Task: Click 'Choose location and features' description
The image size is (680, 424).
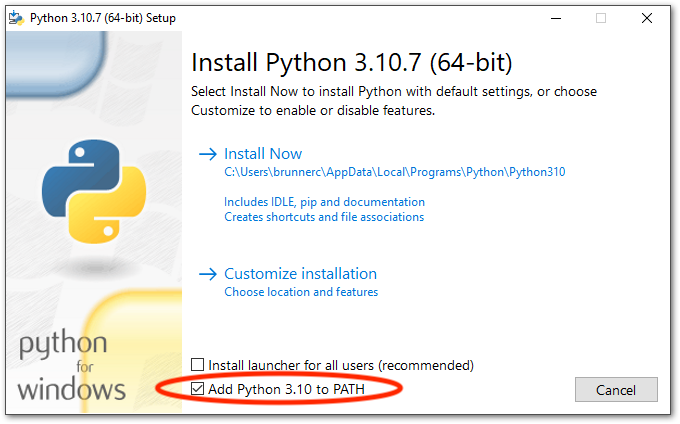Action: pyautogui.click(x=301, y=292)
